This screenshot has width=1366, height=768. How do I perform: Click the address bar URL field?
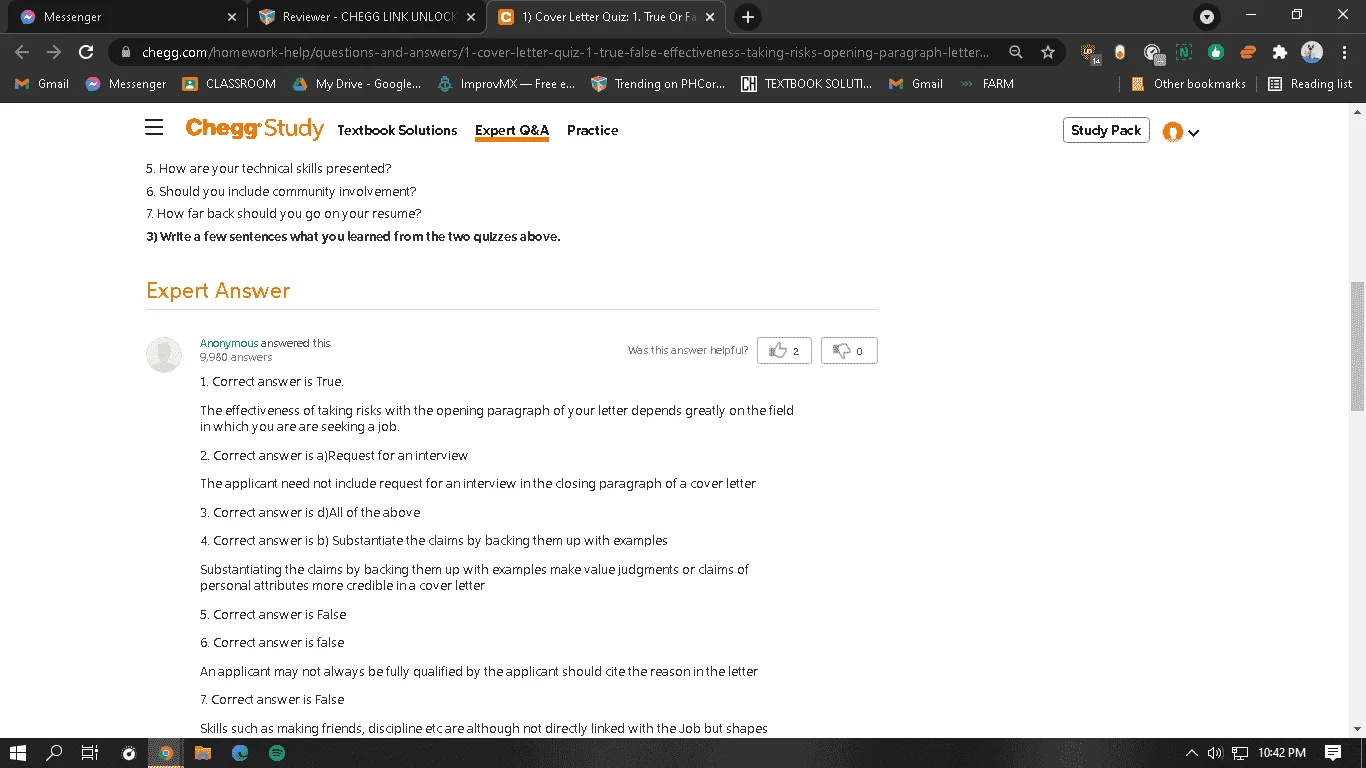coord(565,52)
